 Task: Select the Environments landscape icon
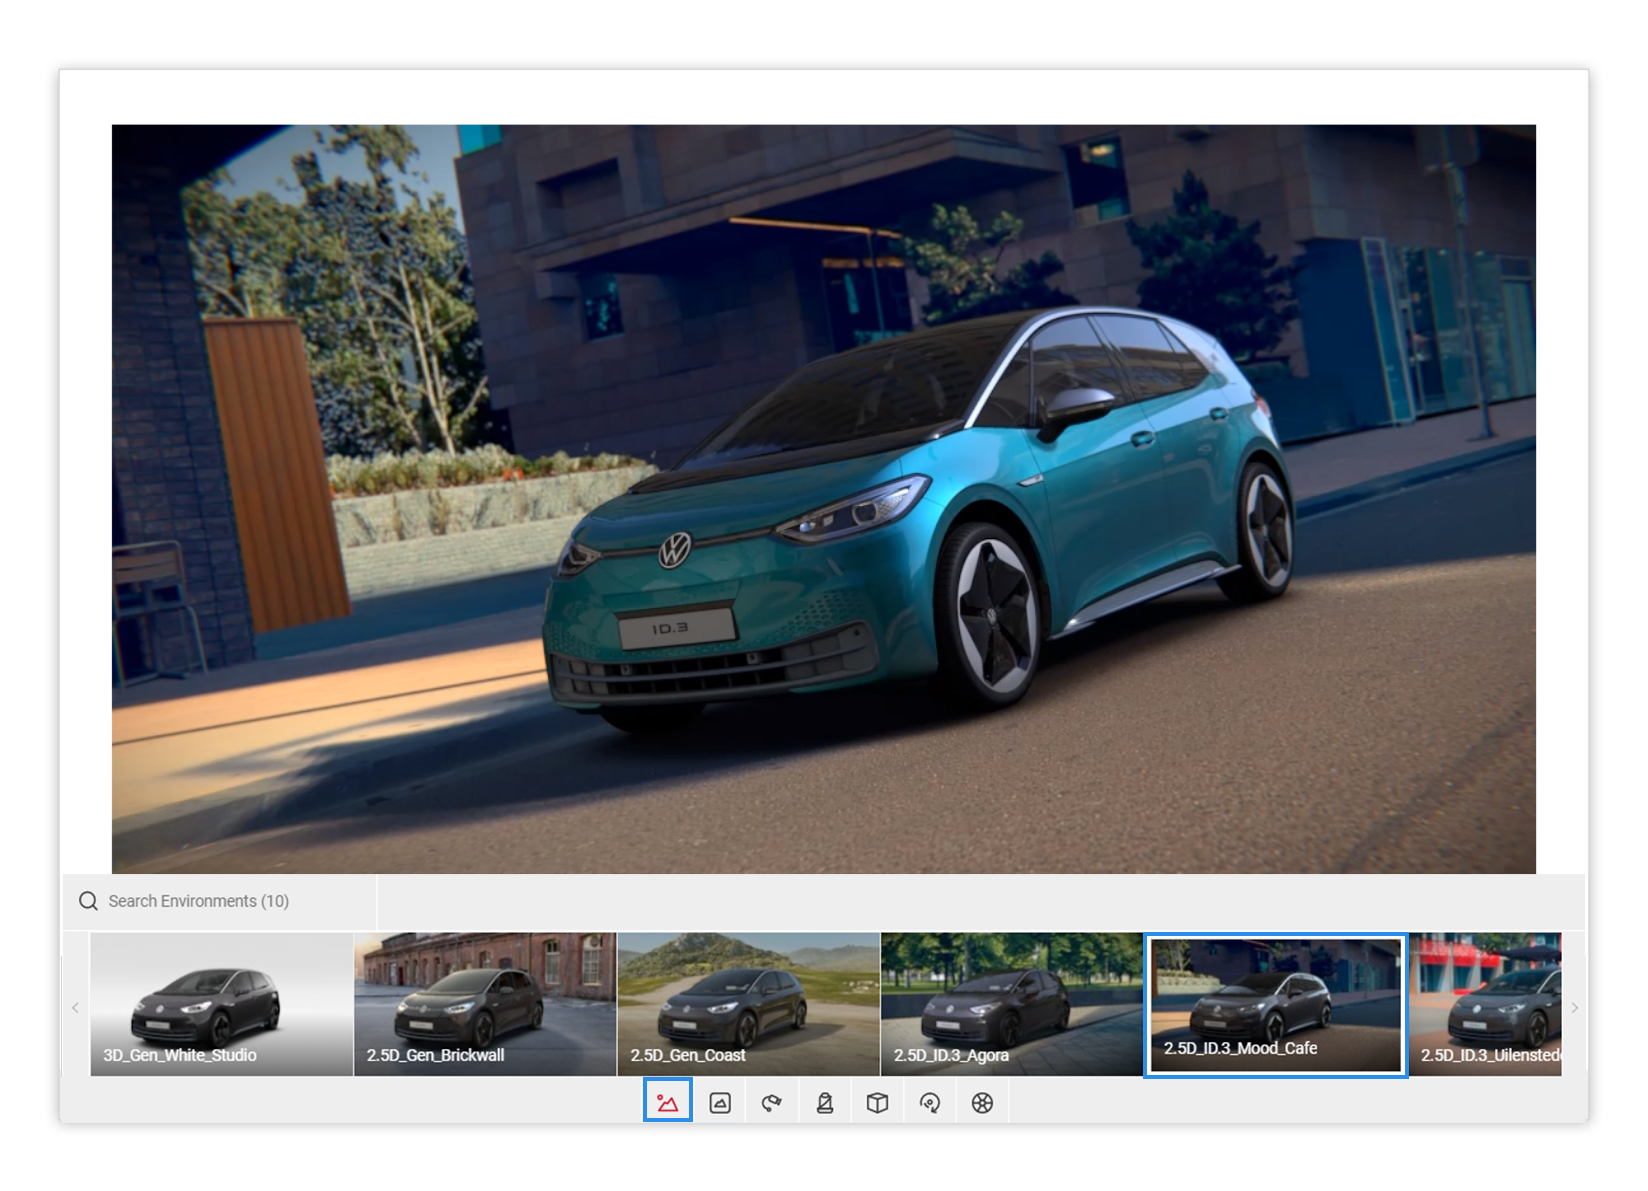[x=667, y=1102]
